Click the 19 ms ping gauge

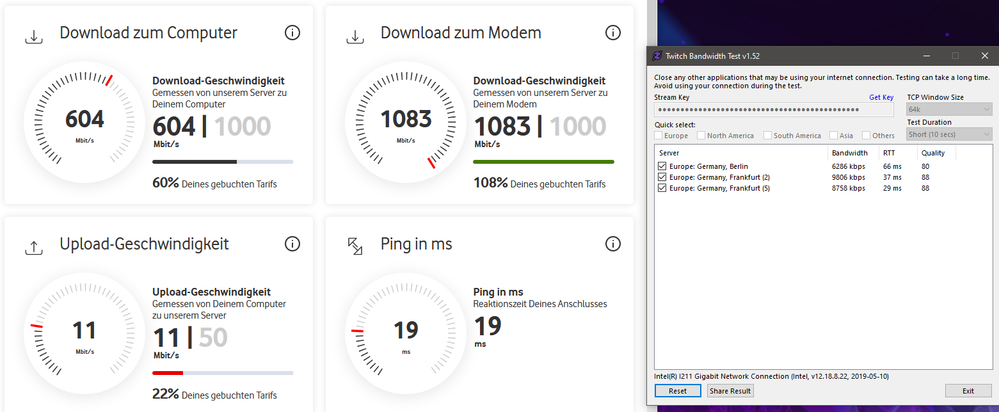click(405, 333)
